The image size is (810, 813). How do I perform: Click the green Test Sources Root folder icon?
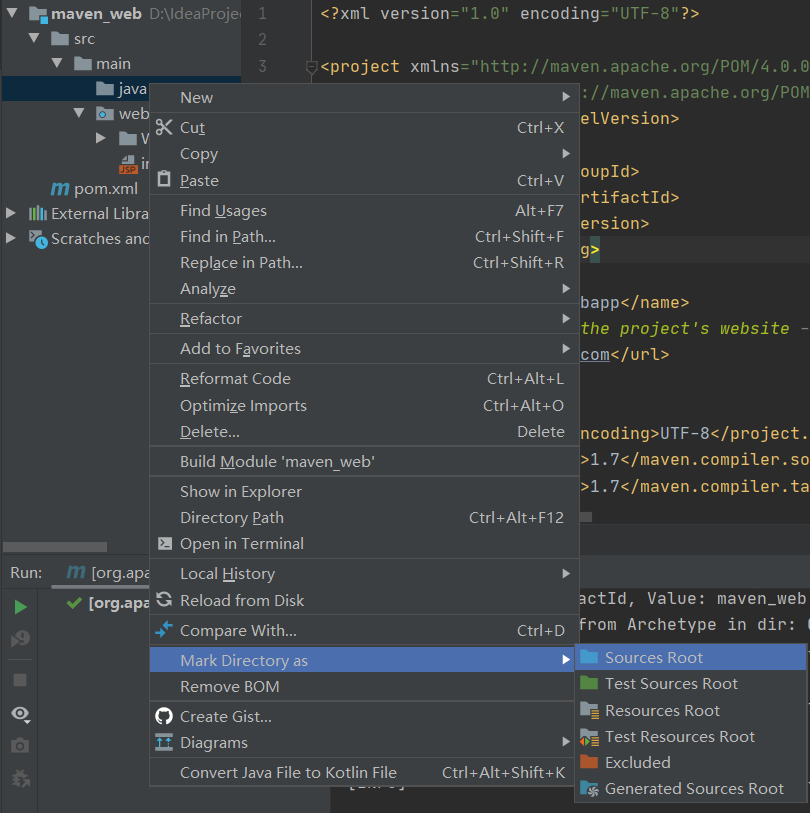click(589, 683)
